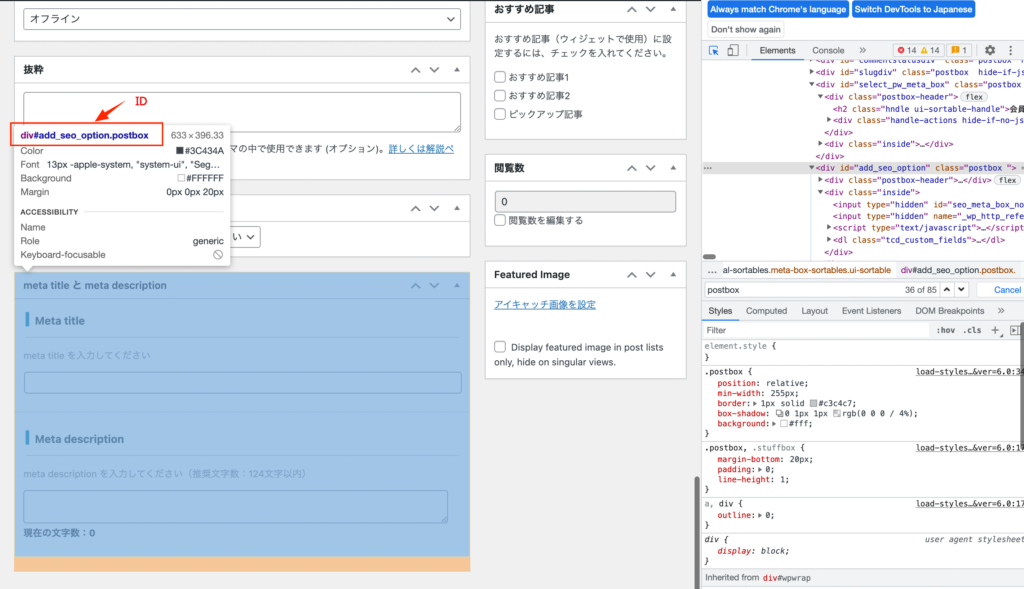The height and width of the screenshot is (589, 1024).
Task: Click Always match Chrome's language button
Action: coord(778,9)
